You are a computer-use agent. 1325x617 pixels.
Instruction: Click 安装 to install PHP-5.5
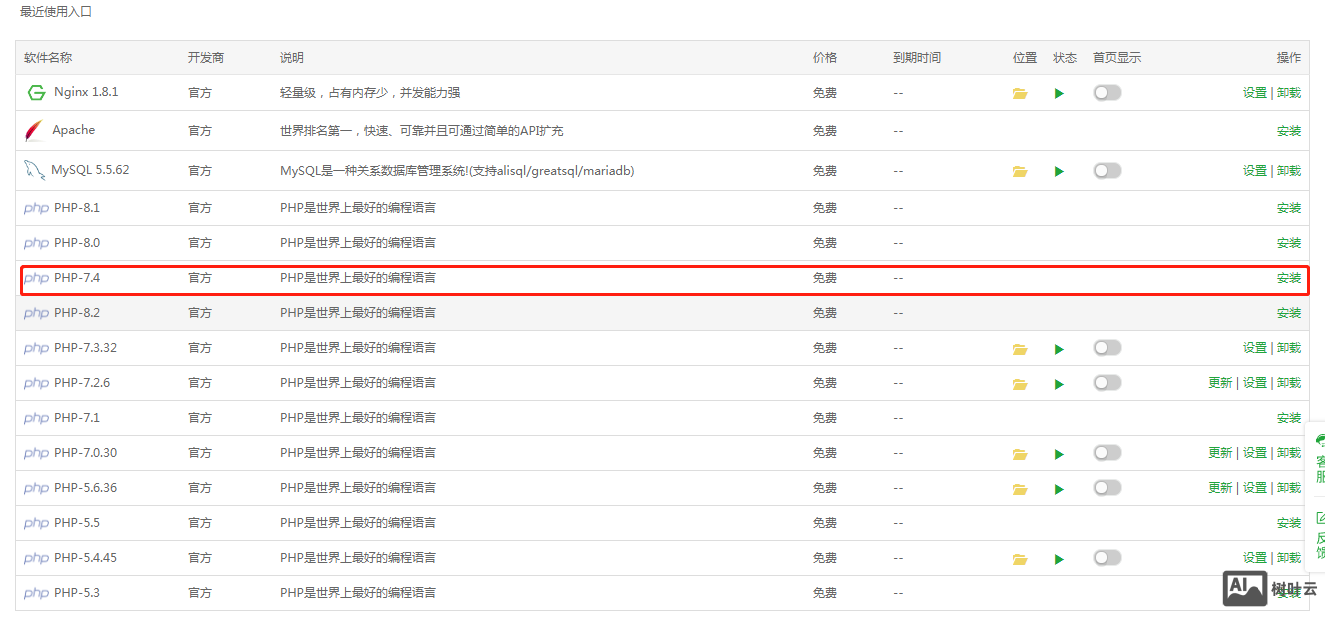(1288, 522)
